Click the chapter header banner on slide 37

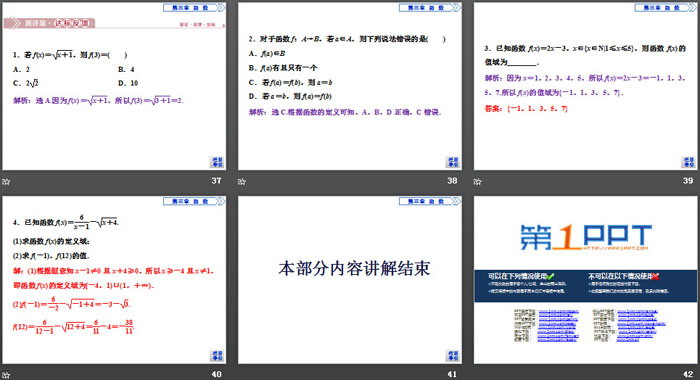click(194, 8)
